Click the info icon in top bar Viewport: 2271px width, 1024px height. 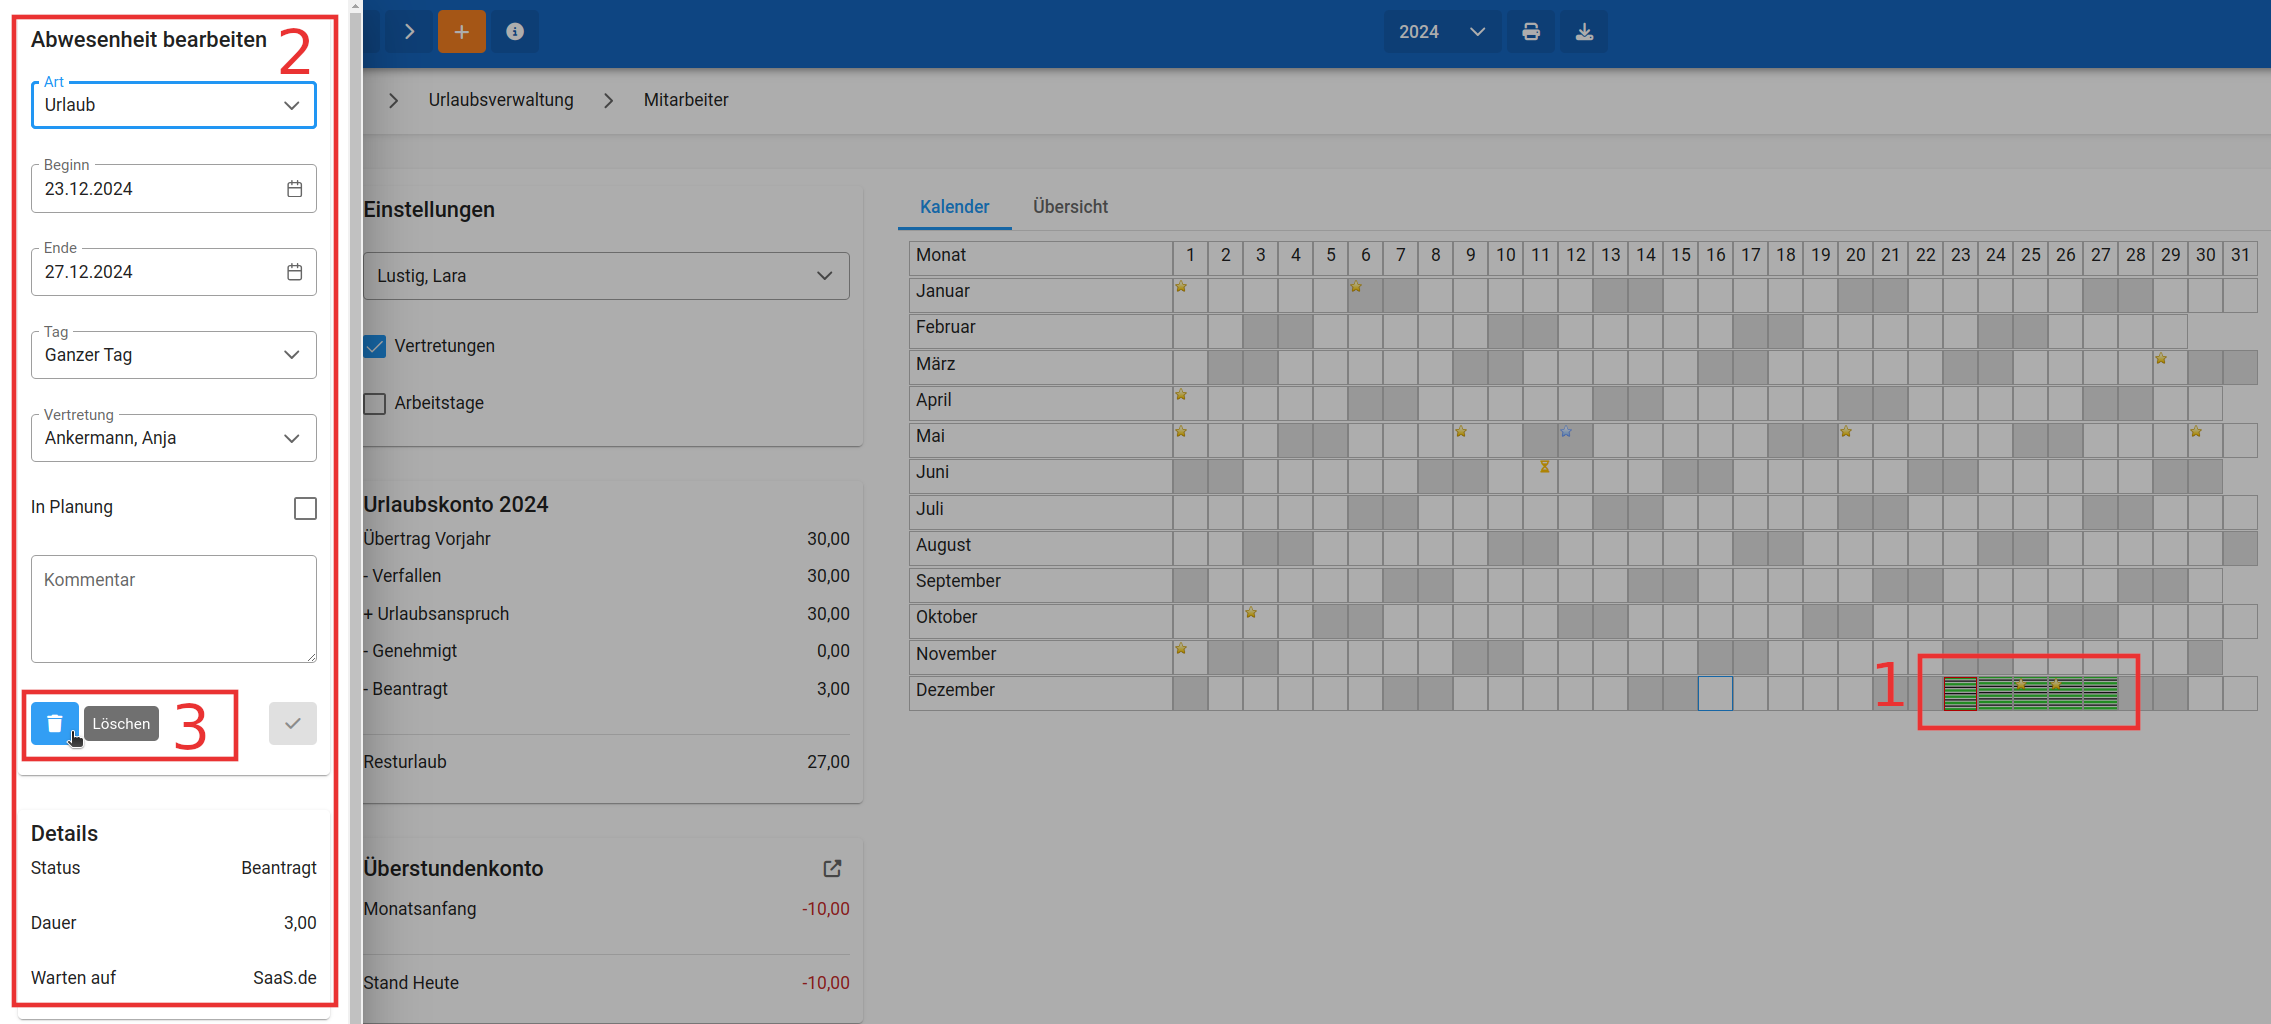tap(515, 32)
